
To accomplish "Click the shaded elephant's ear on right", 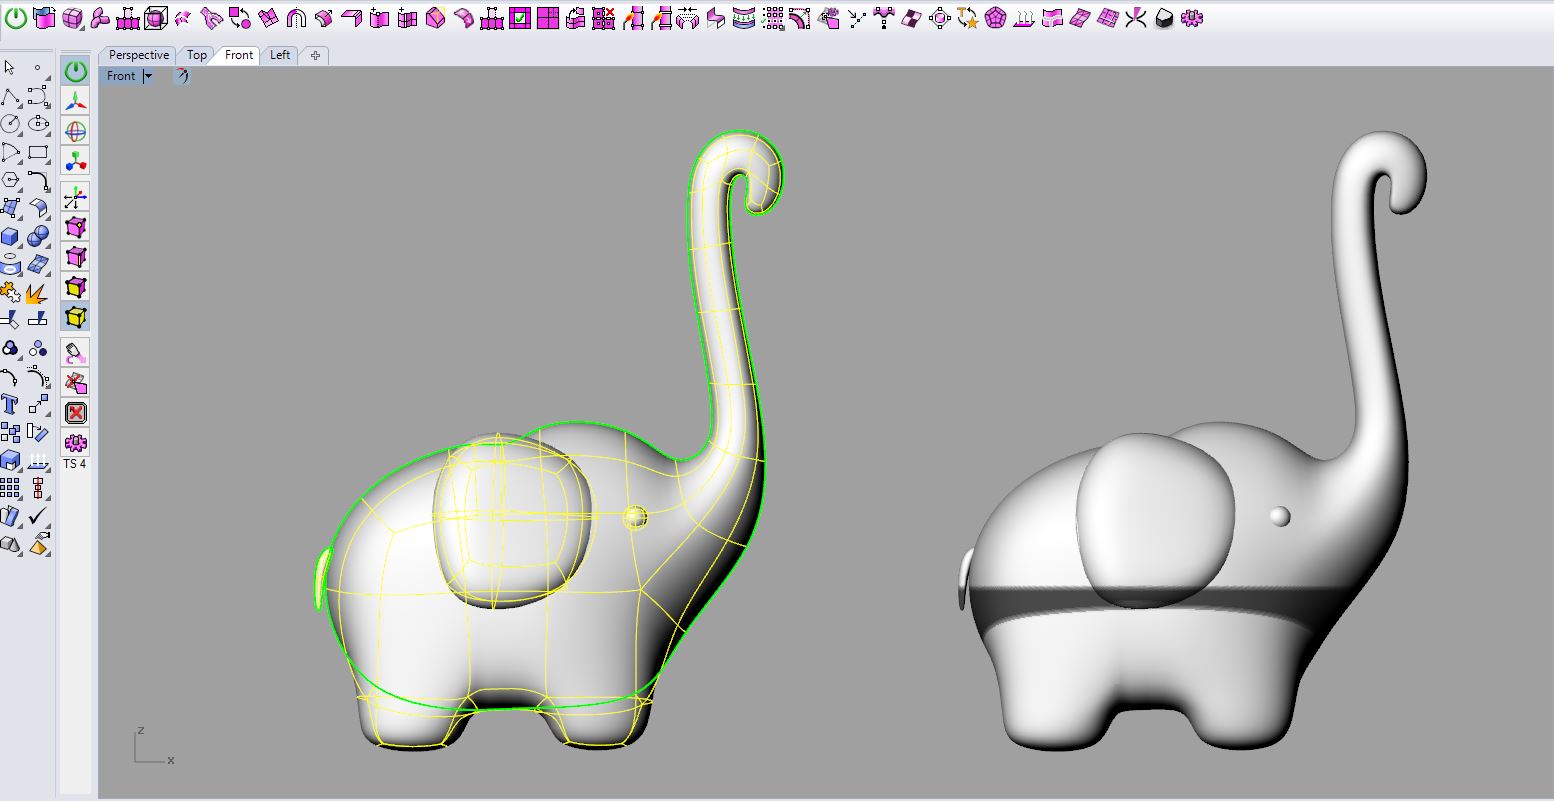I will click(x=1154, y=522).
